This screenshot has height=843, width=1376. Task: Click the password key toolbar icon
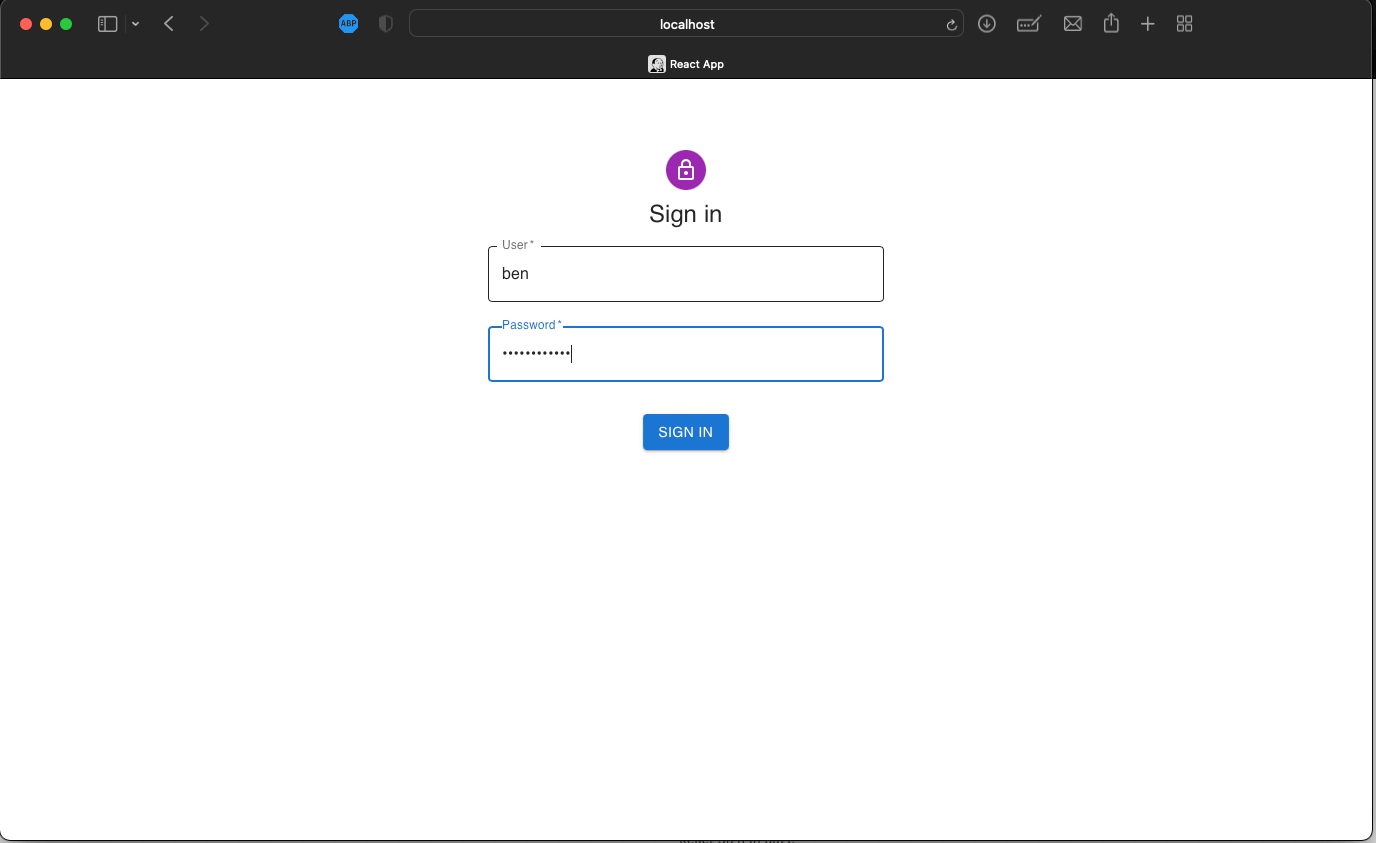pyautogui.click(x=1029, y=24)
